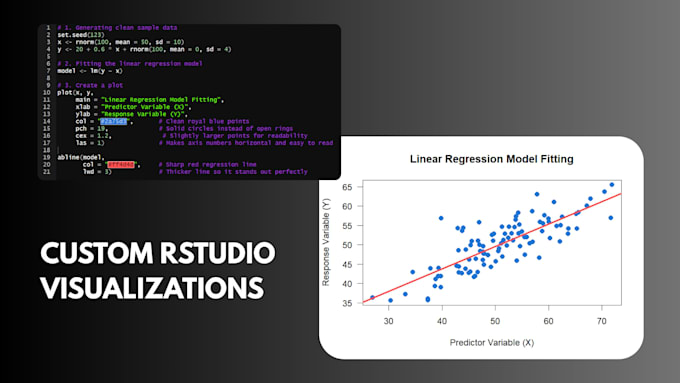Click the 'cex = 1.2,' code argument
The width and height of the screenshot is (680, 383).
(93, 136)
